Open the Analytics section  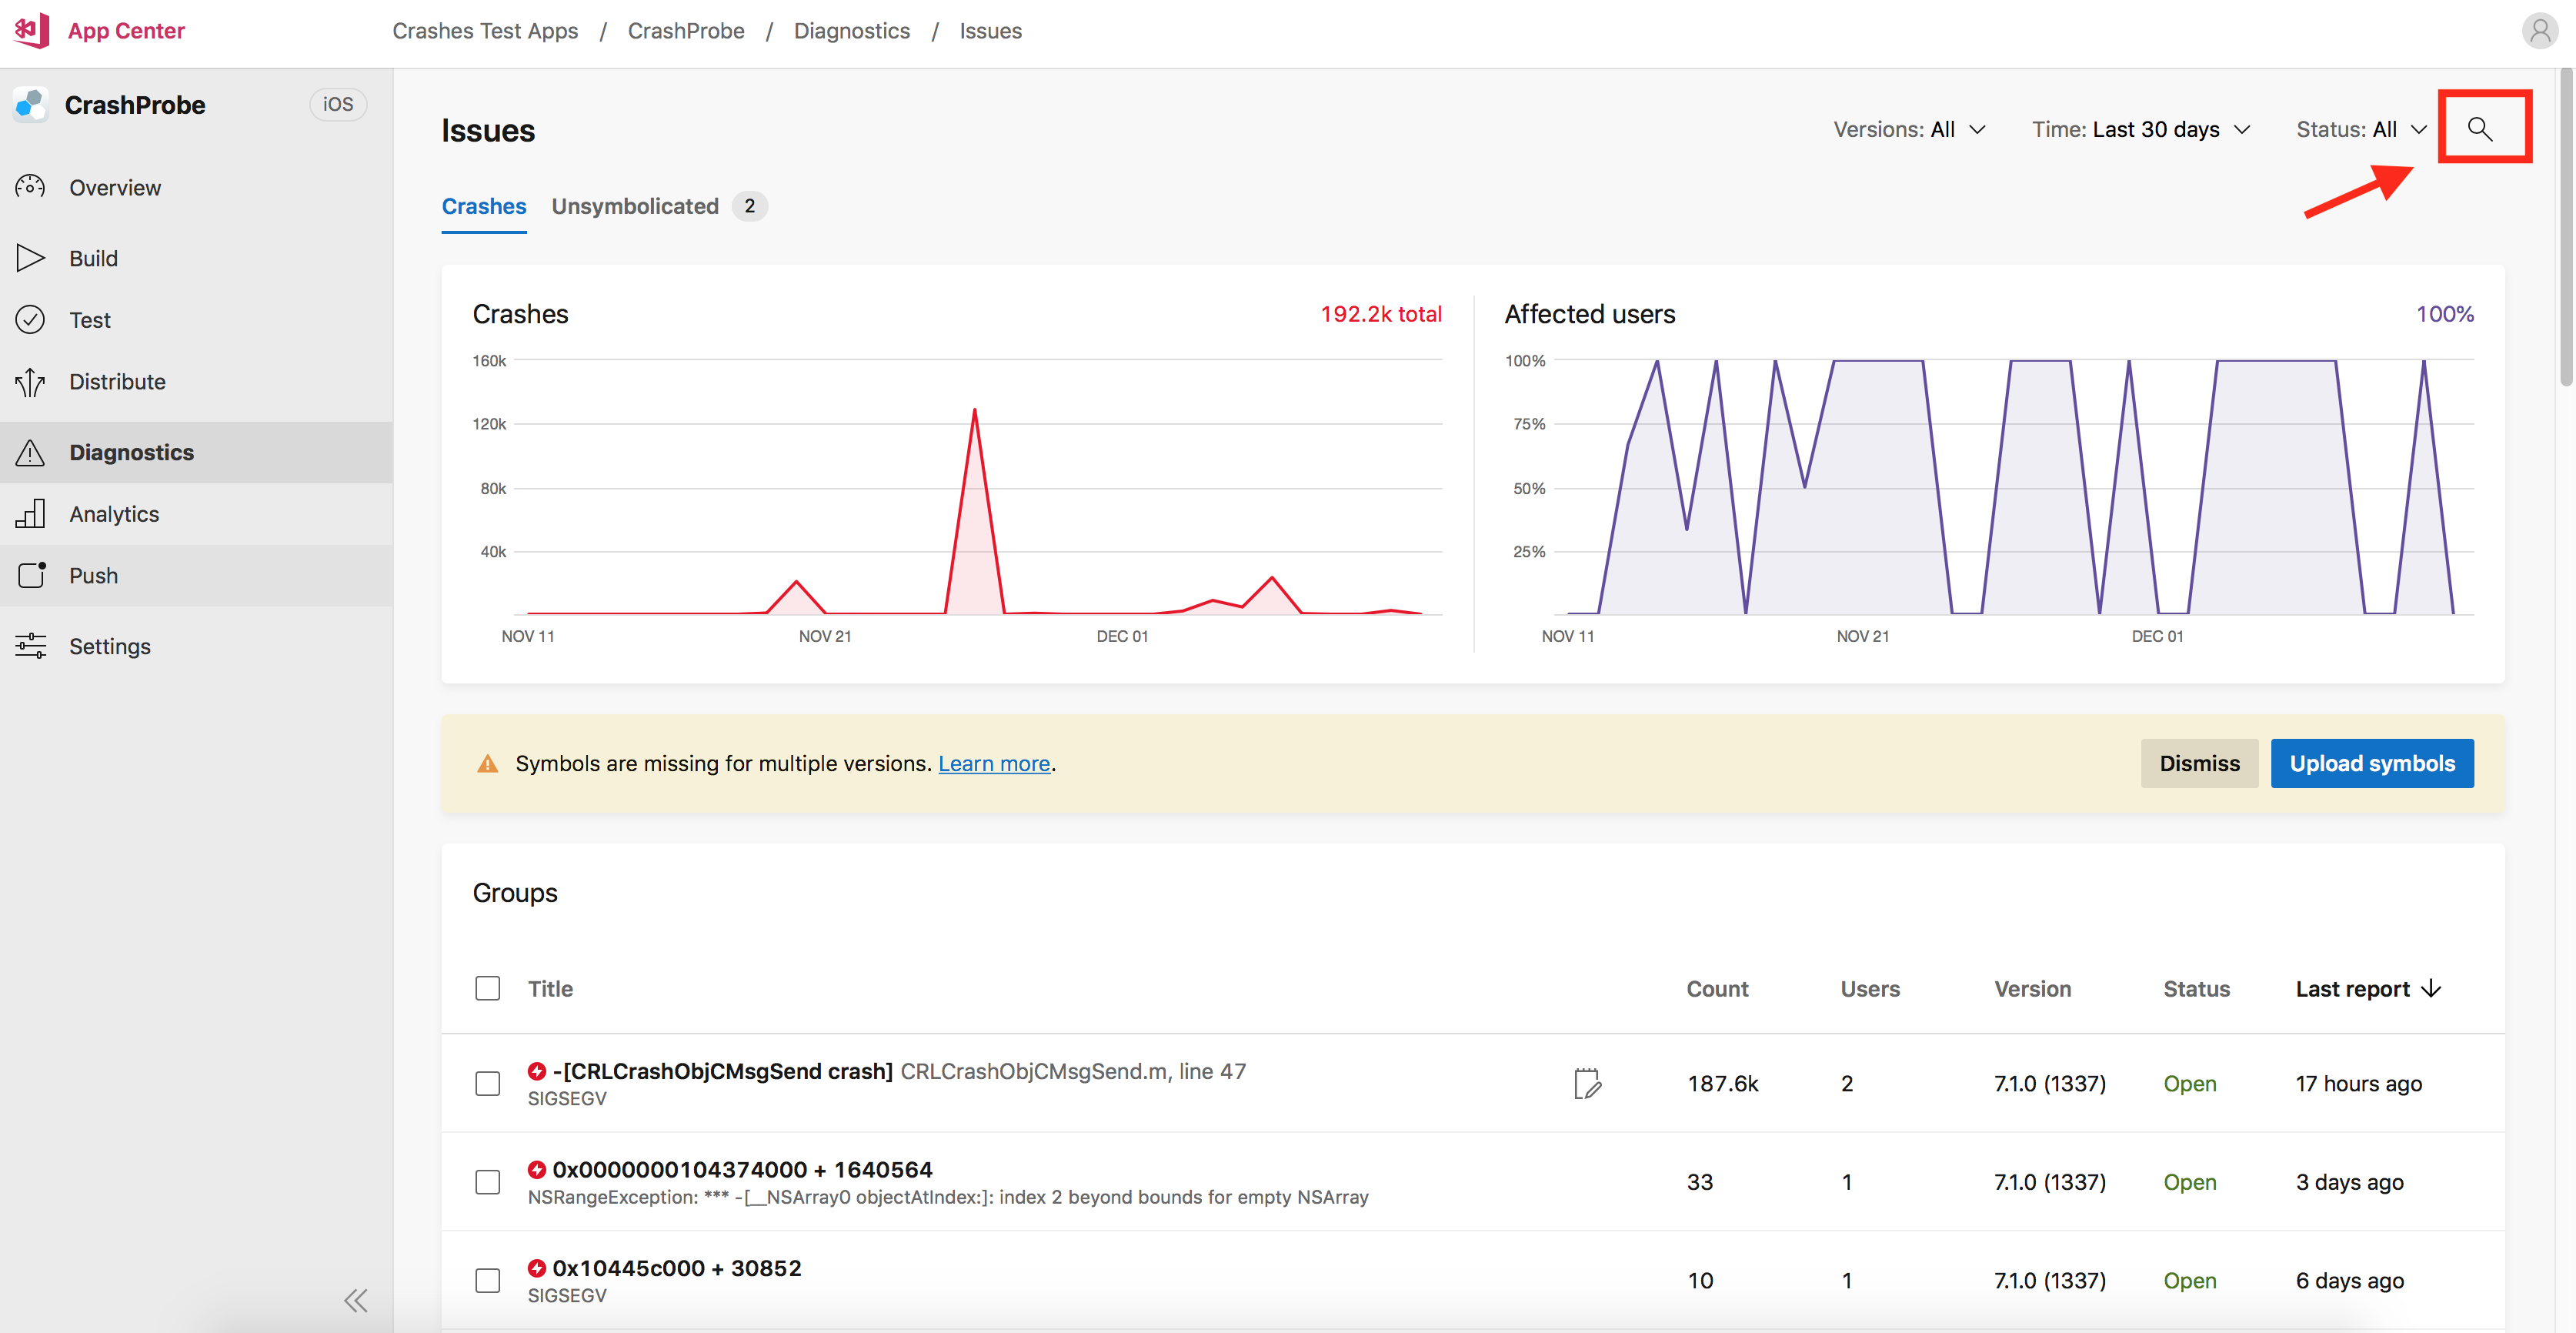[112, 512]
